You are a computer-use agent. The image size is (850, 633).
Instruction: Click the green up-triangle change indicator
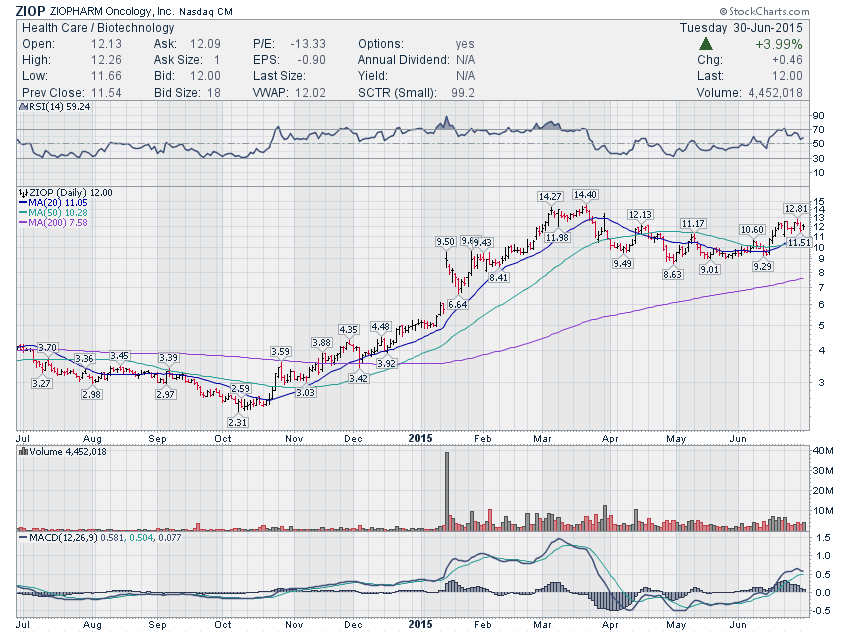coord(705,44)
